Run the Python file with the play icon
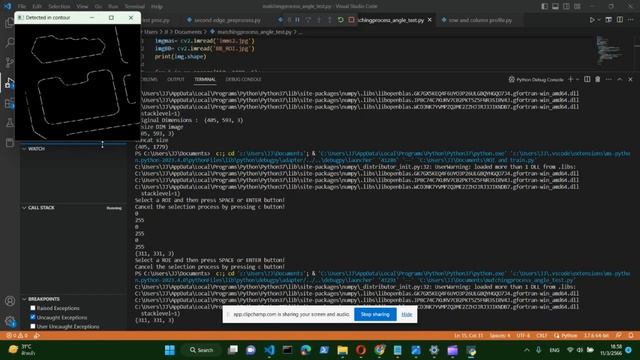The height and width of the screenshot is (360, 640). coord(592,20)
